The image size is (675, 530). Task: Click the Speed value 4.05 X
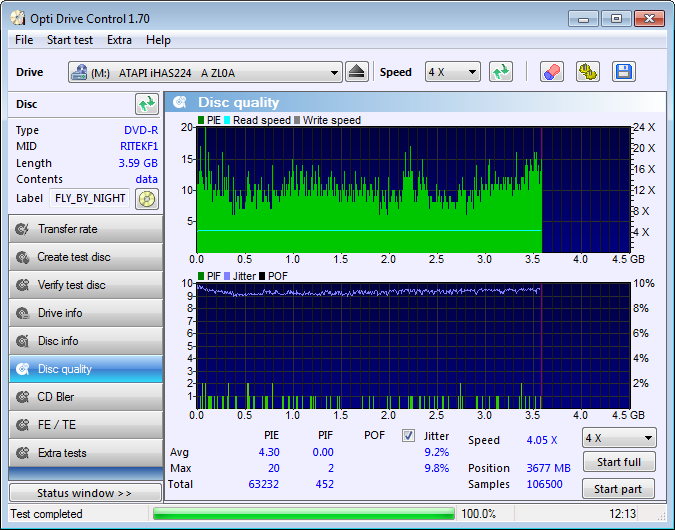(542, 440)
